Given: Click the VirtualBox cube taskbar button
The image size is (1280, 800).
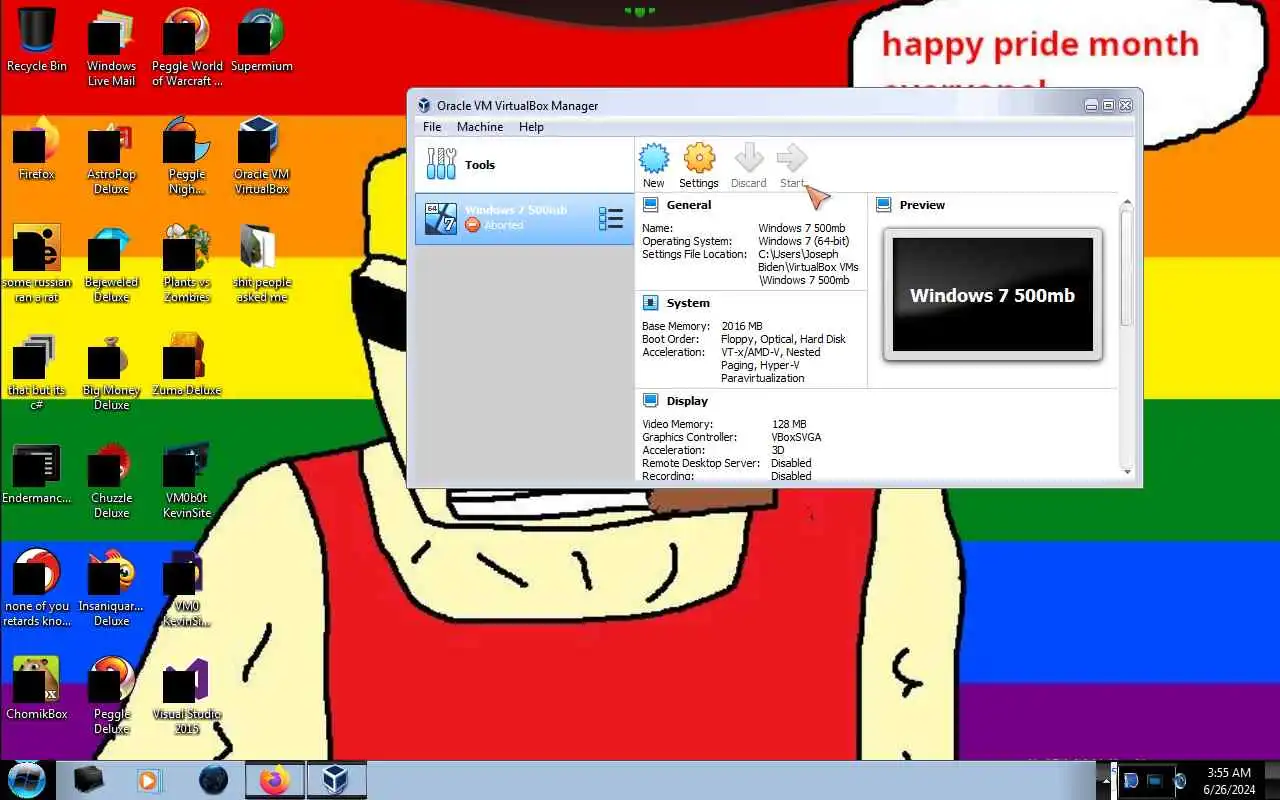Looking at the screenshot, I should (x=336, y=780).
